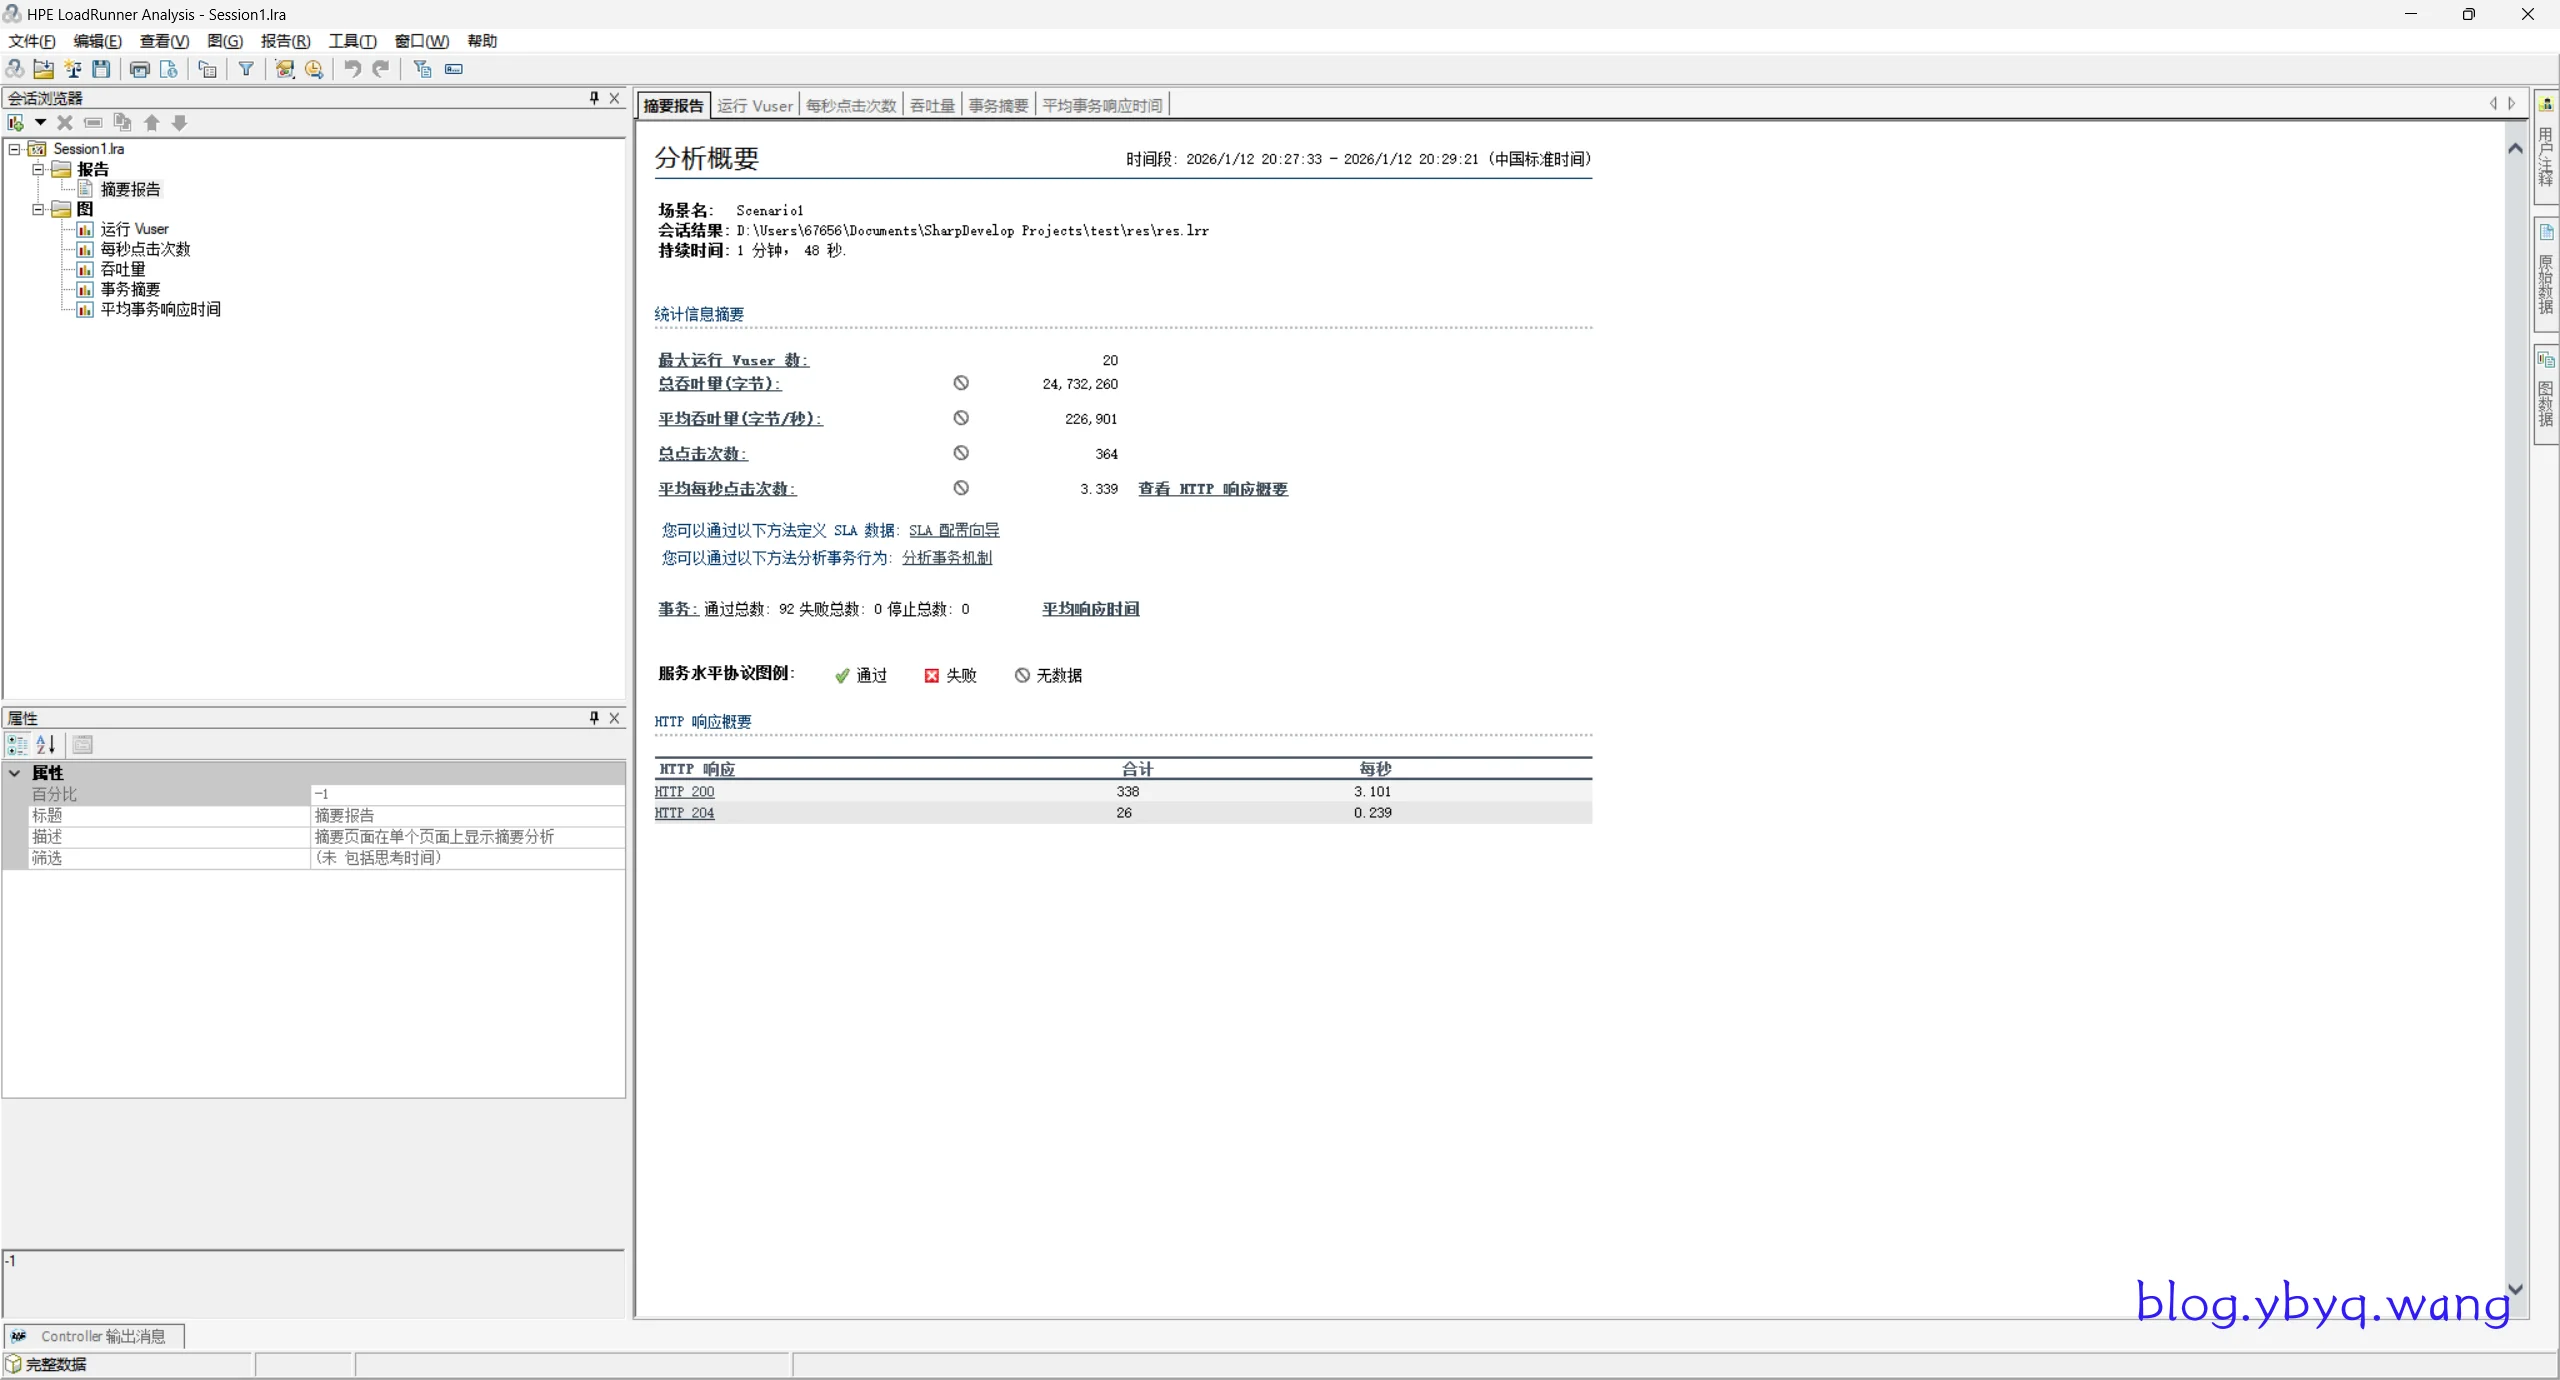
Task: Toggle the pin on the 会话浏览器 panel
Action: 594,98
